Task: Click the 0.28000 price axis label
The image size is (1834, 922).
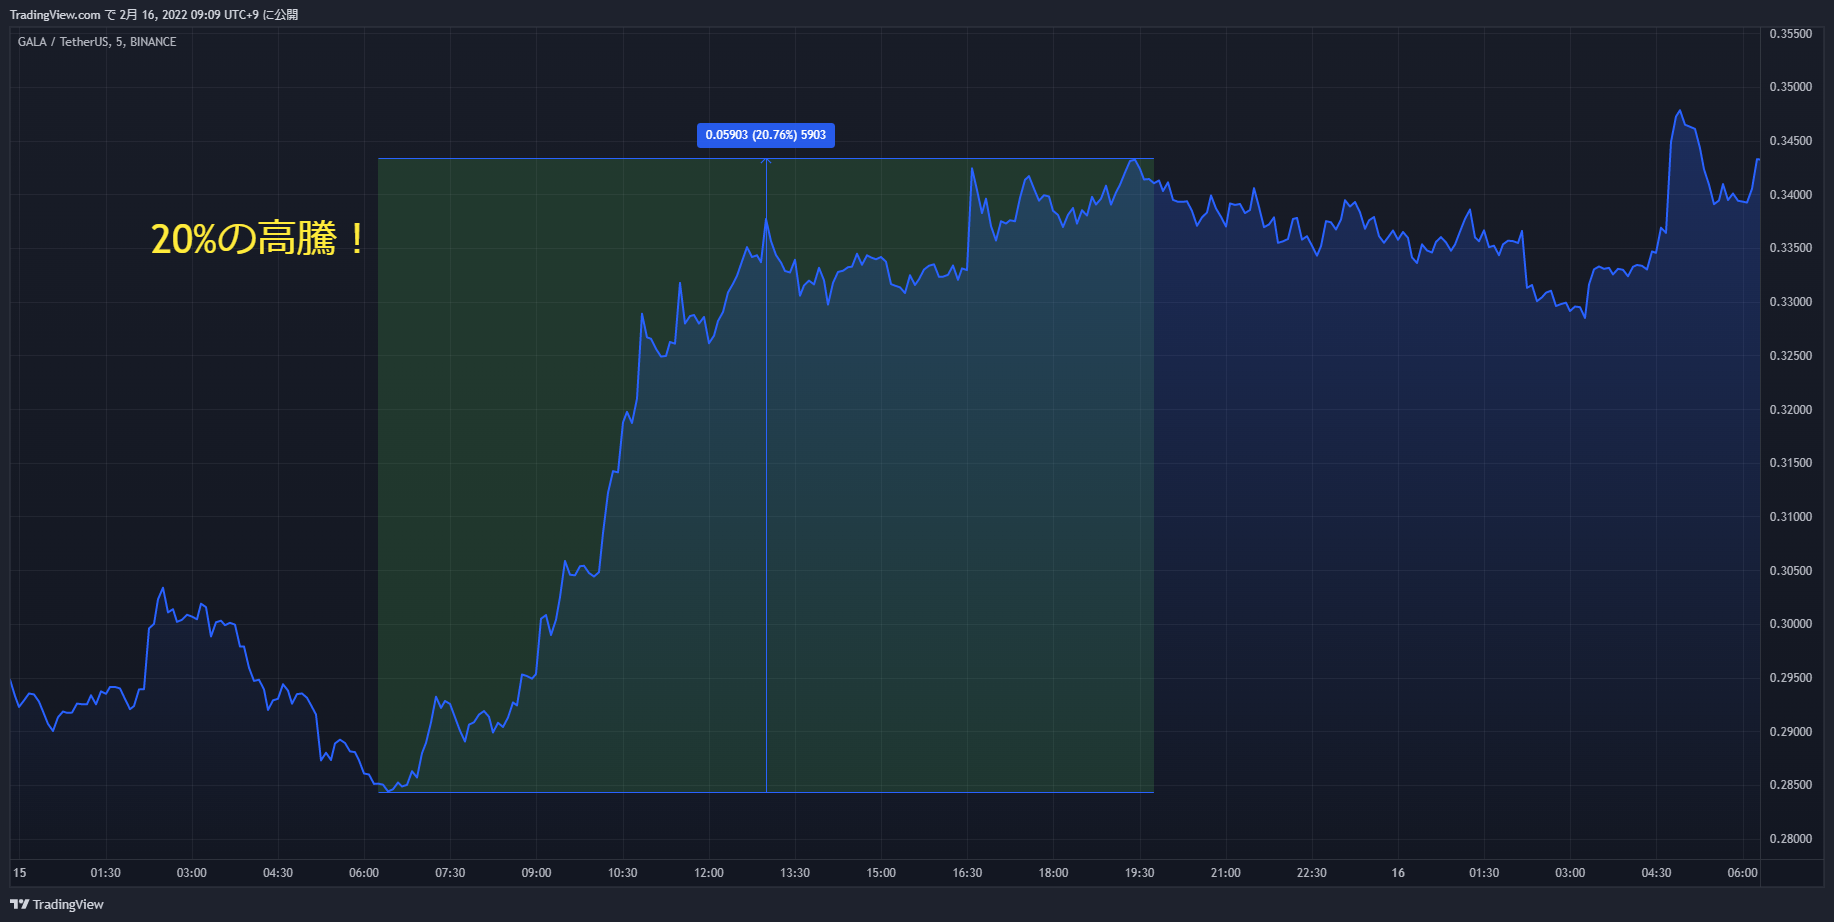Action: [x=1791, y=839]
